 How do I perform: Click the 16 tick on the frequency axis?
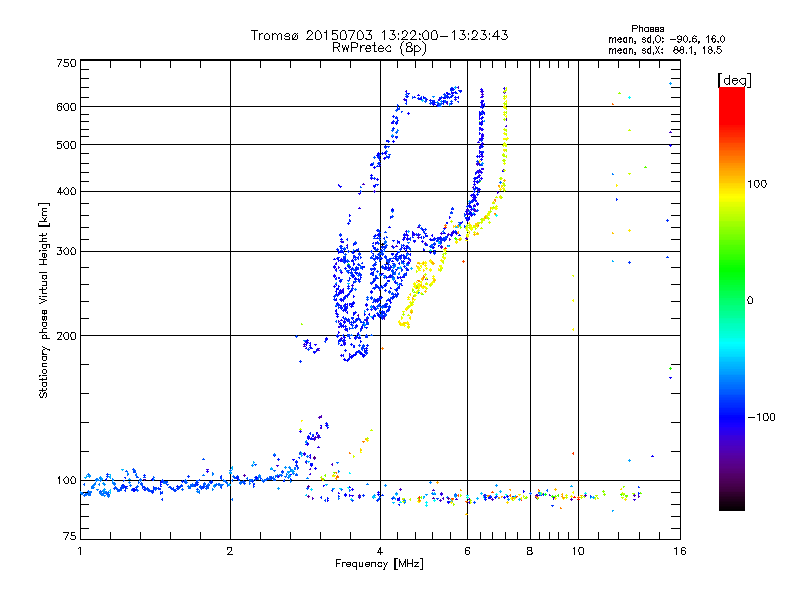pyautogui.click(x=677, y=551)
